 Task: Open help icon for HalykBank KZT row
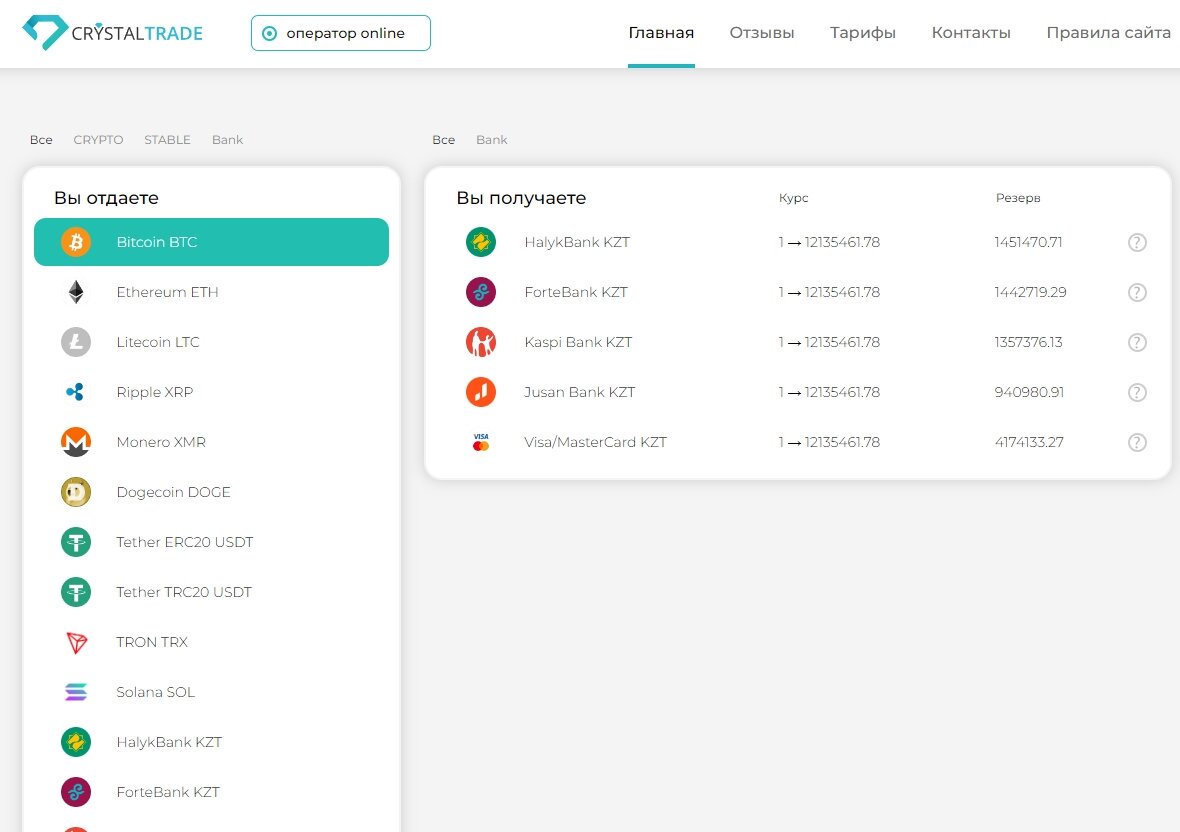pyautogui.click(x=1137, y=242)
